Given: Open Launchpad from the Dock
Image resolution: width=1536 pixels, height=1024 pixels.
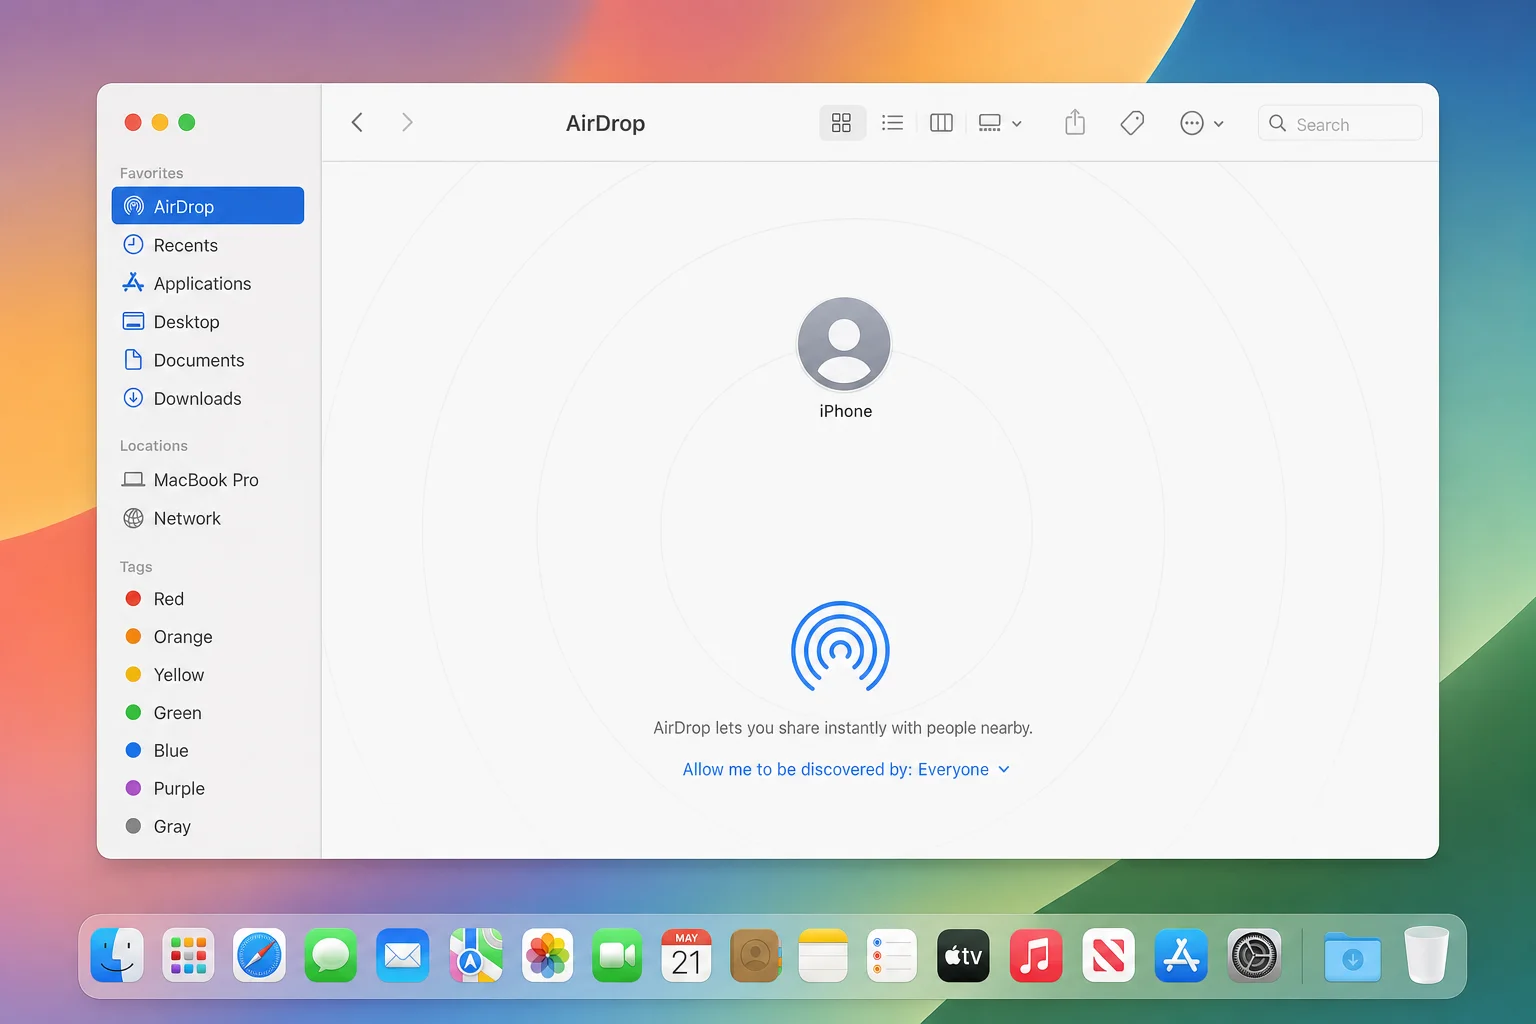Looking at the screenshot, I should [x=188, y=956].
